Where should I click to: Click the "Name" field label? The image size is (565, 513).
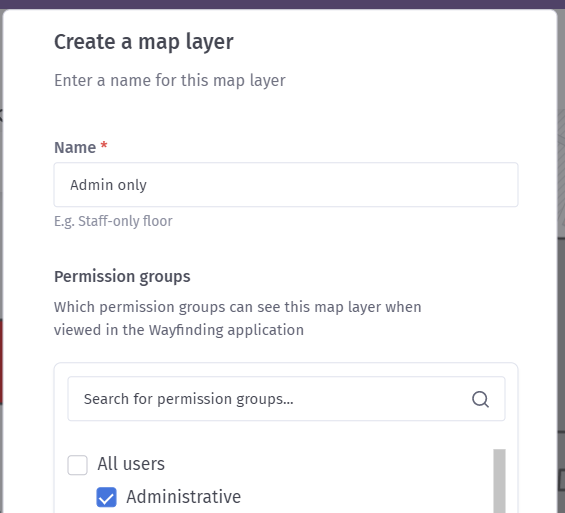point(75,148)
